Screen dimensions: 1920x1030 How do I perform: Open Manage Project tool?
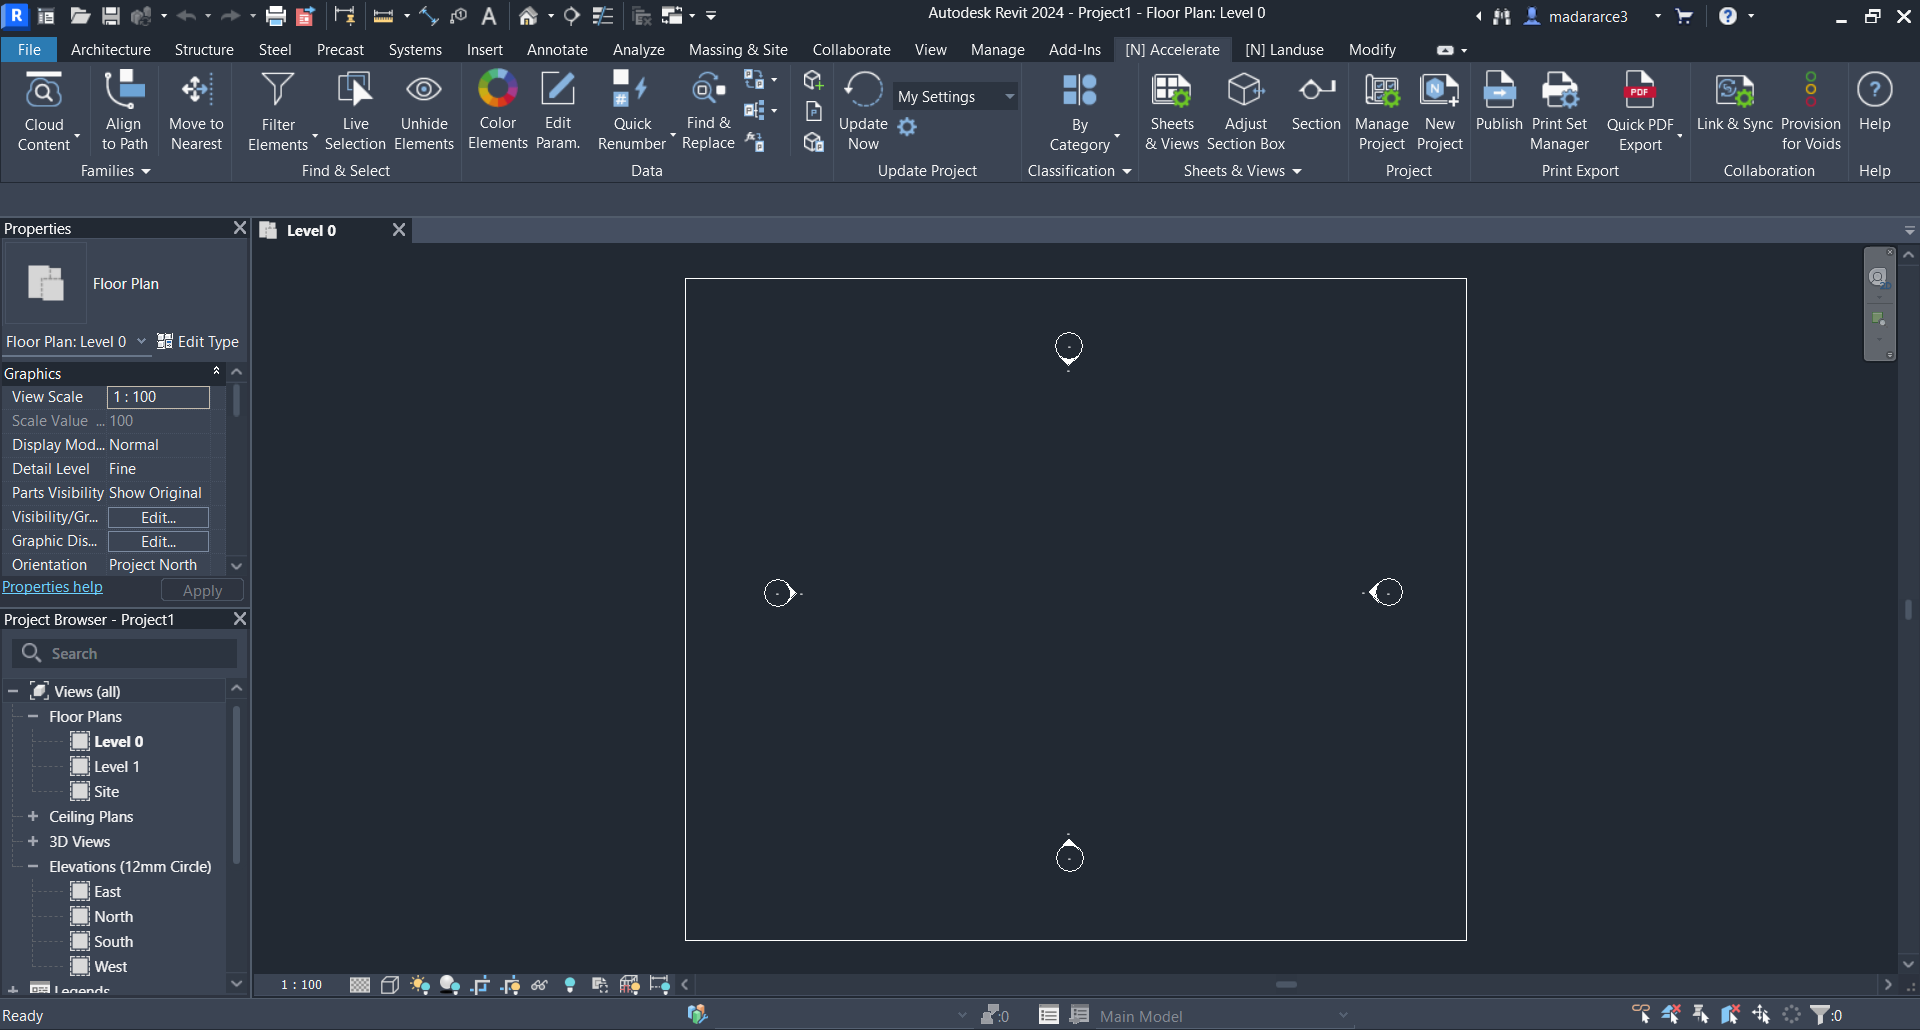[x=1382, y=111]
